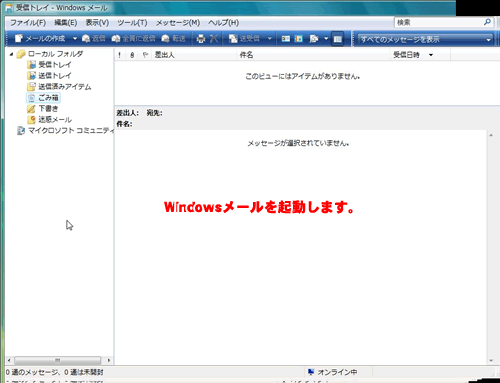Click the delete X icon in toolbar

[x=214, y=39]
